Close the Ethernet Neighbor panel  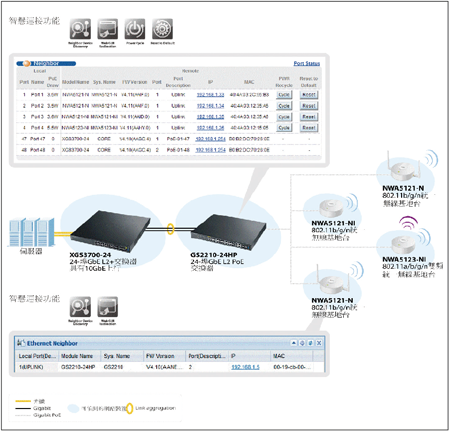click(319, 343)
